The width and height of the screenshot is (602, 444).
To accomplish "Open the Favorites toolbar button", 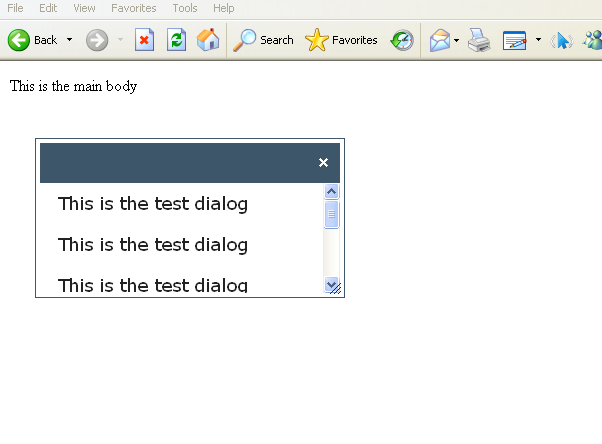I will [342, 40].
